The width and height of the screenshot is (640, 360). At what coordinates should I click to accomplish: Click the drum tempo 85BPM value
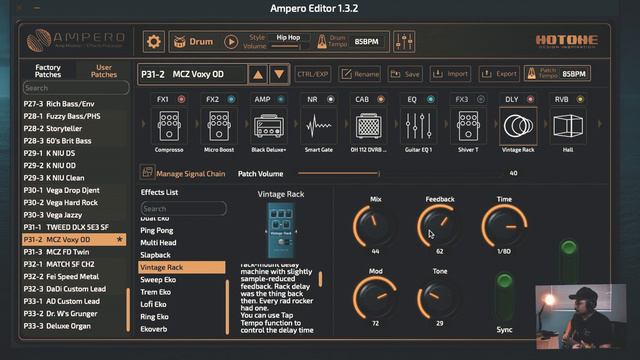[366, 42]
